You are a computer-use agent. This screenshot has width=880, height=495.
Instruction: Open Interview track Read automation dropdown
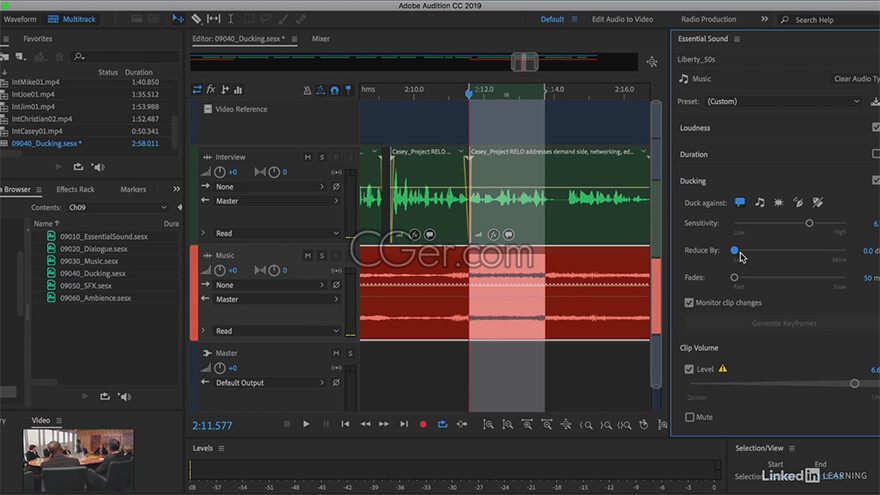click(x=277, y=233)
